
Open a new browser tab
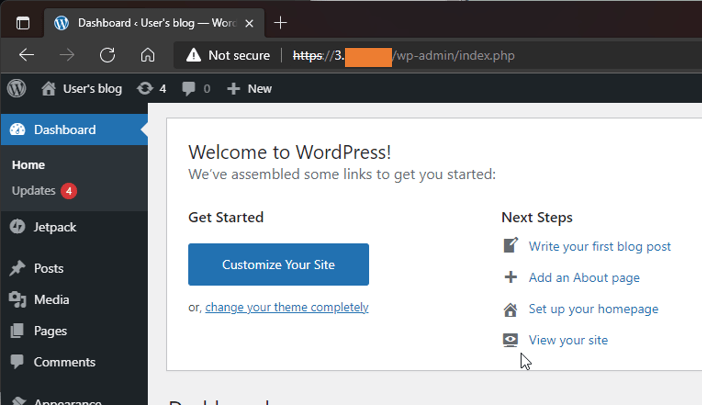pos(280,22)
